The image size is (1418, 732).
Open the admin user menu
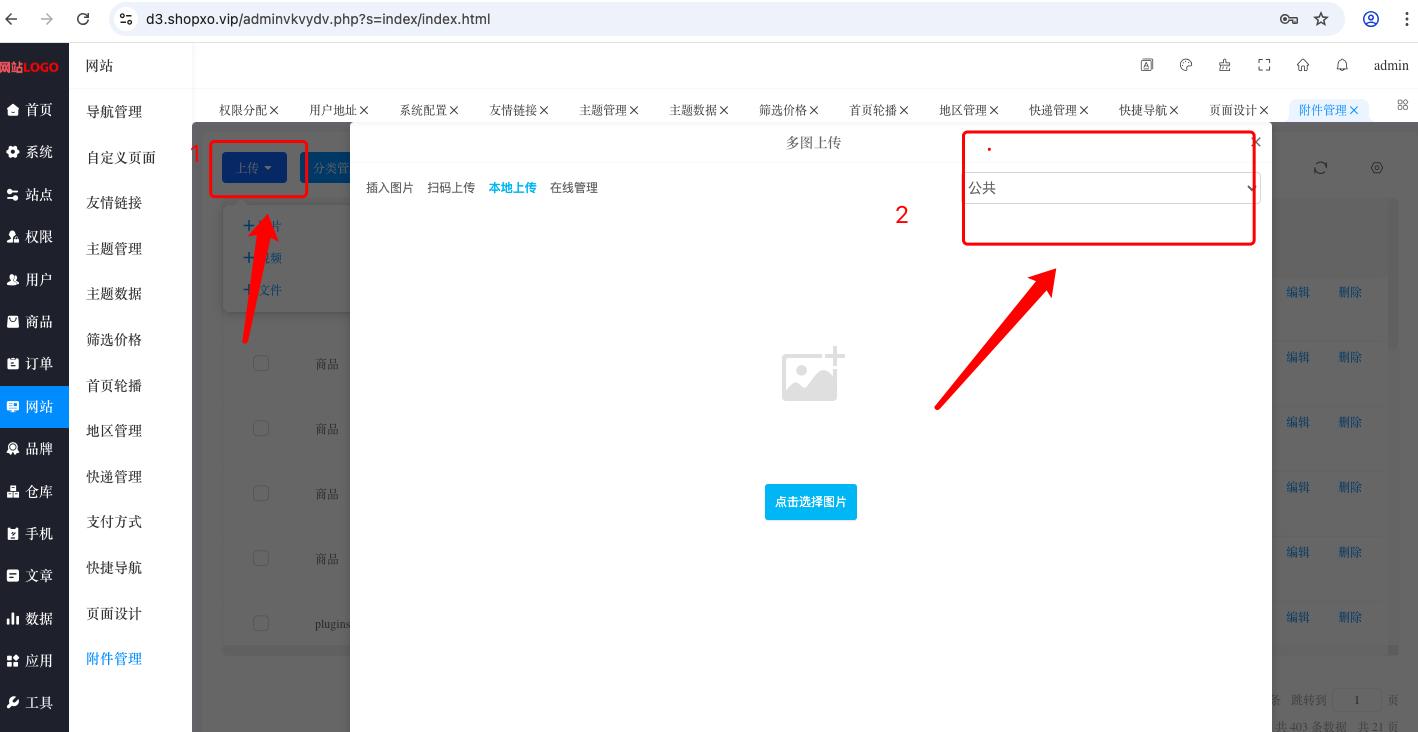coord(1391,66)
